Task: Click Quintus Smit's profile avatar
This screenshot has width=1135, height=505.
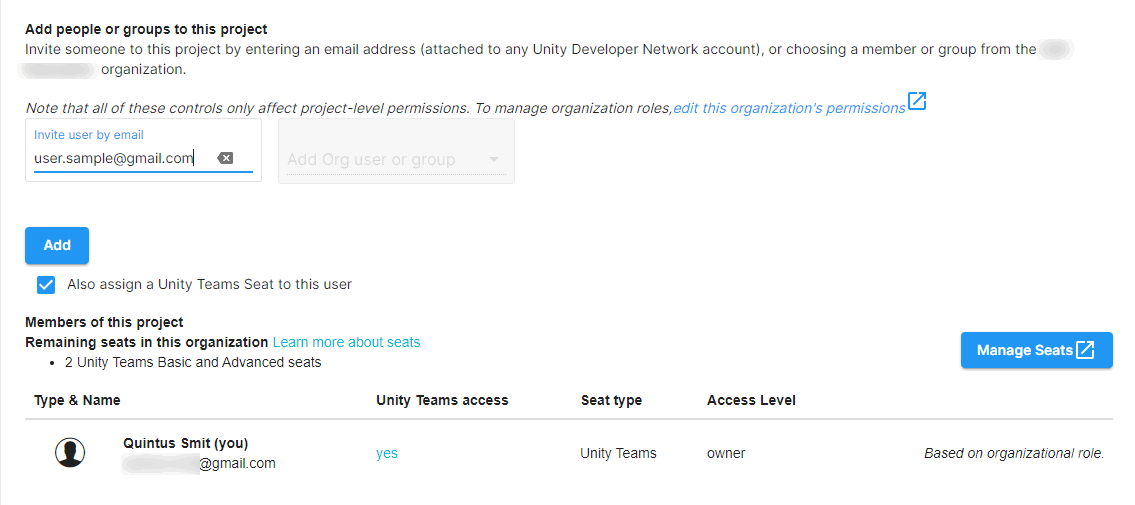Action: tap(70, 453)
